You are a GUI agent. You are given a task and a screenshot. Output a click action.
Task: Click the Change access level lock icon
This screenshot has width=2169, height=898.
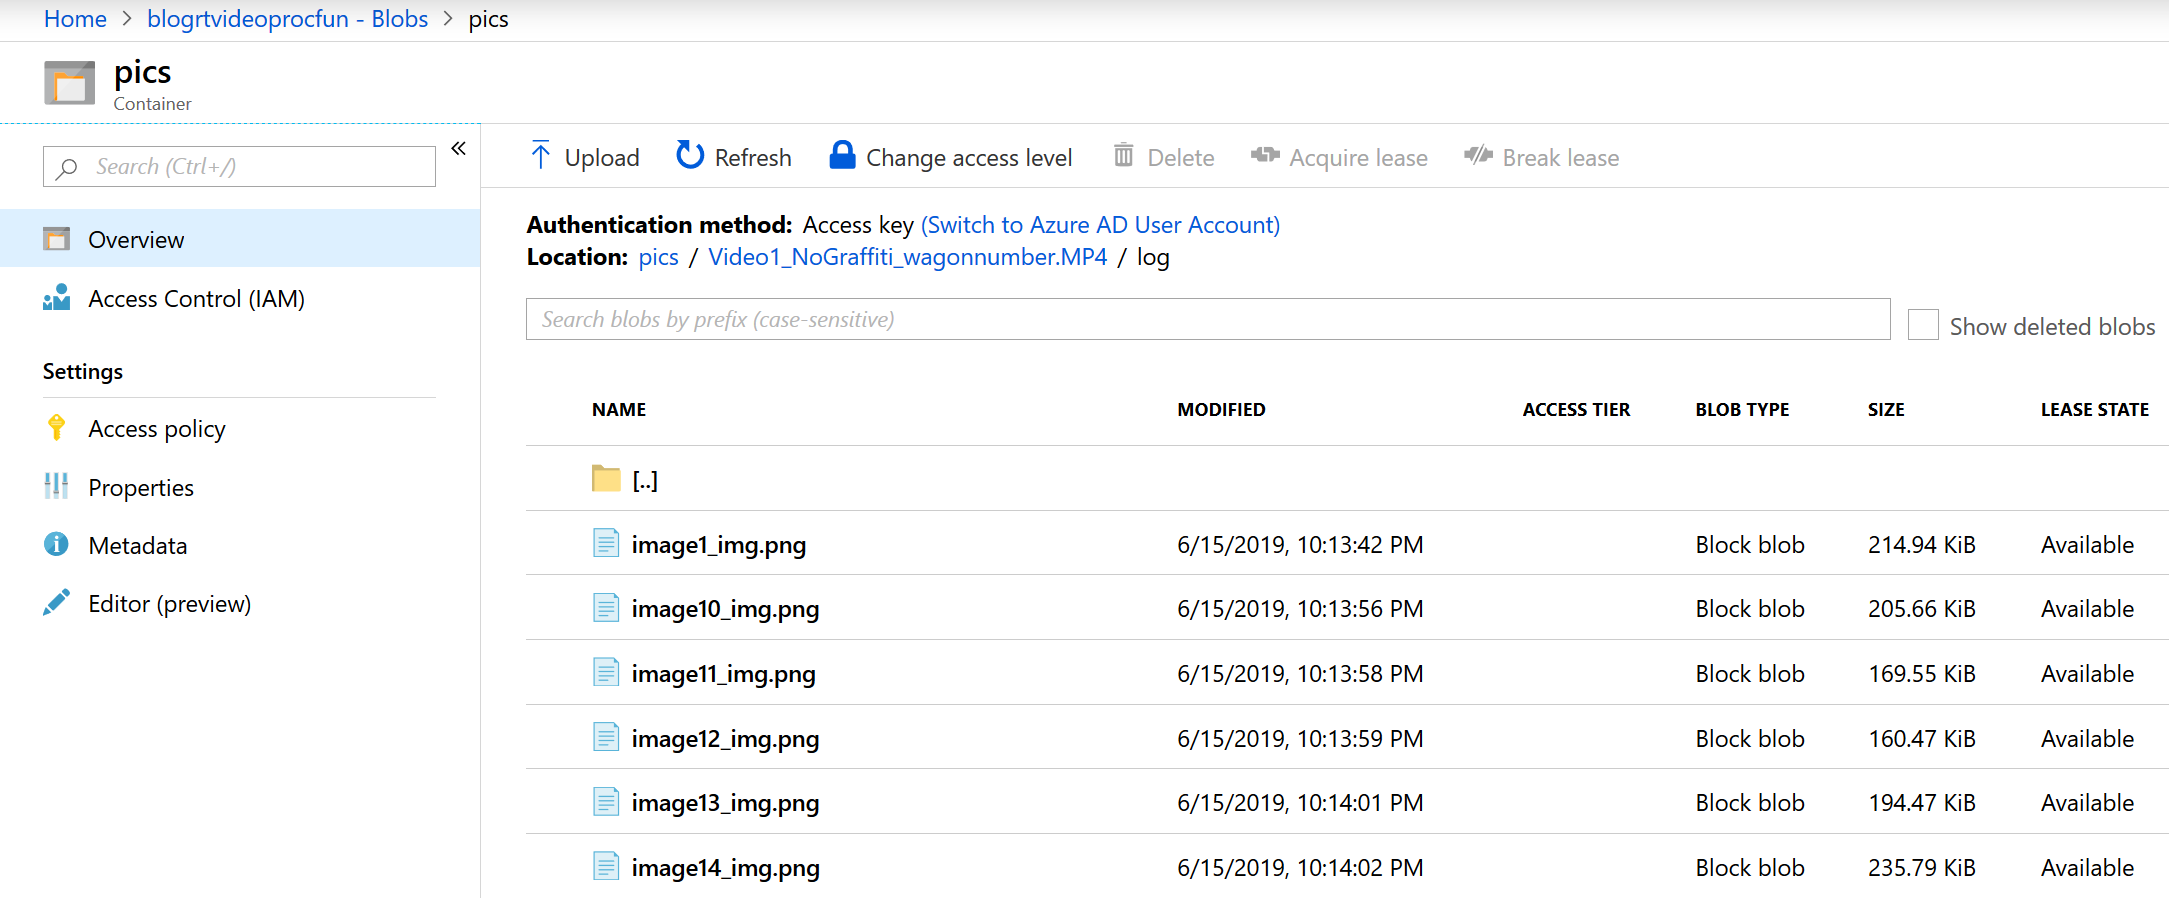842,156
